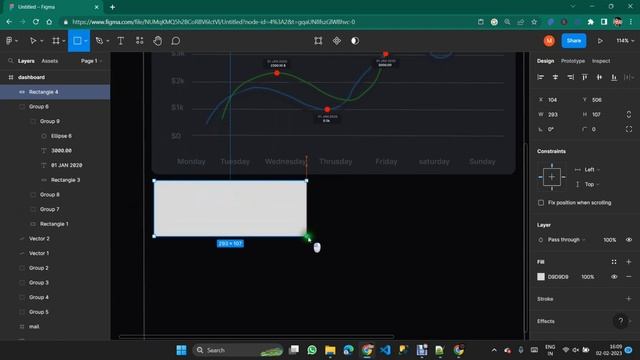This screenshot has width=640, height=360.
Task: Switch to the Design tab
Action: 546,61
